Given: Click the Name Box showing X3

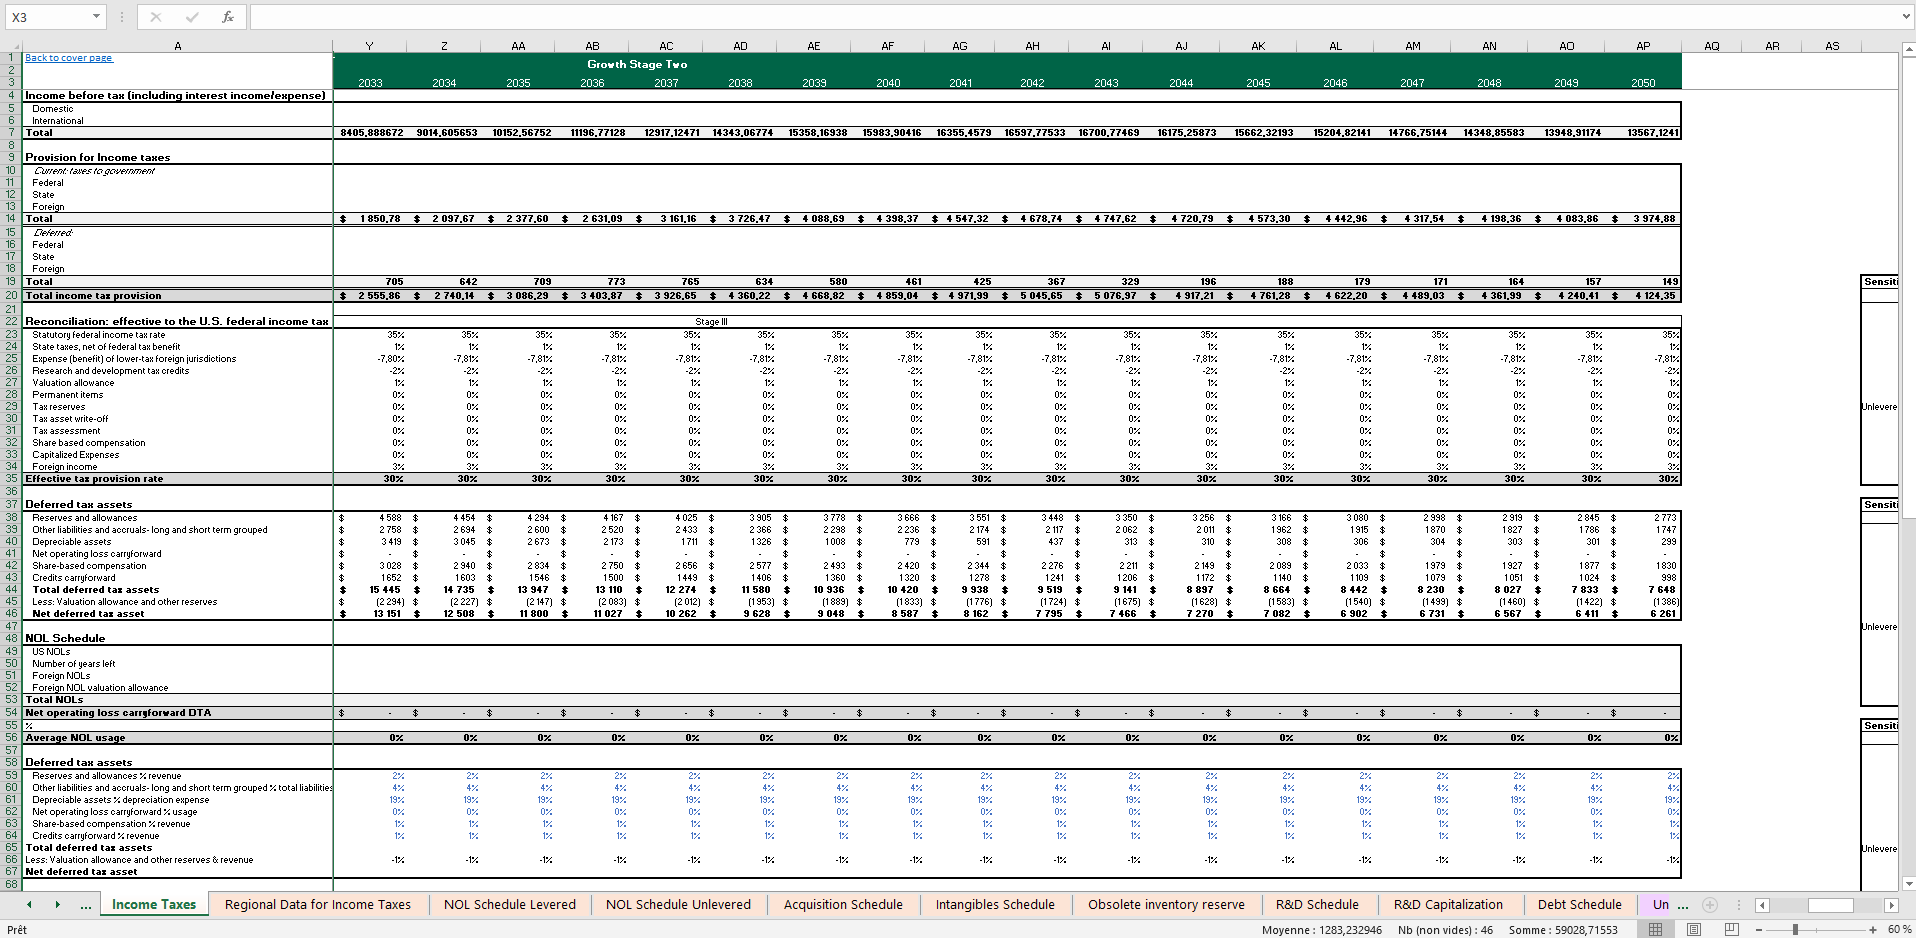Looking at the screenshot, I should click(46, 17).
